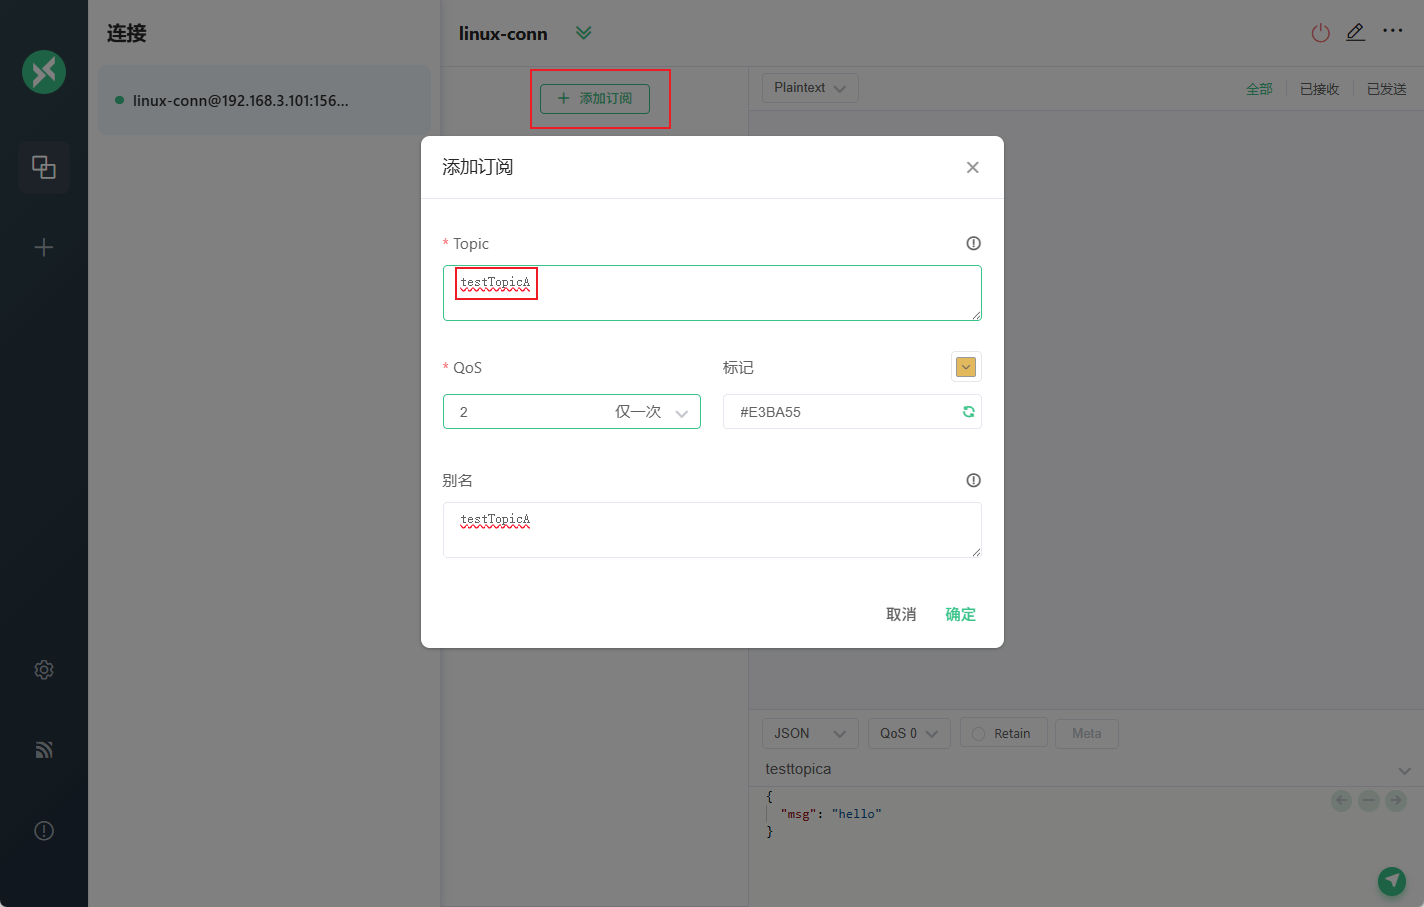Image resolution: width=1424 pixels, height=907 pixels.
Task: Click the red disconnect power icon
Action: [x=1320, y=33]
